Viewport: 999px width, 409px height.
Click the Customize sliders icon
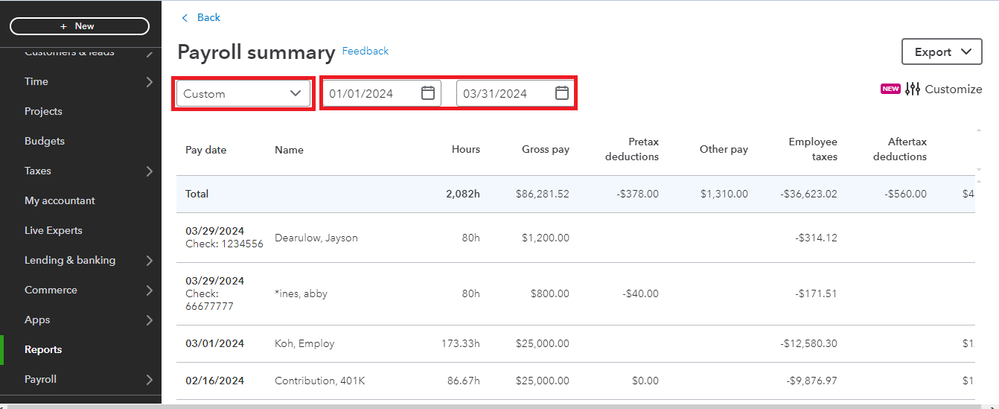coord(912,89)
